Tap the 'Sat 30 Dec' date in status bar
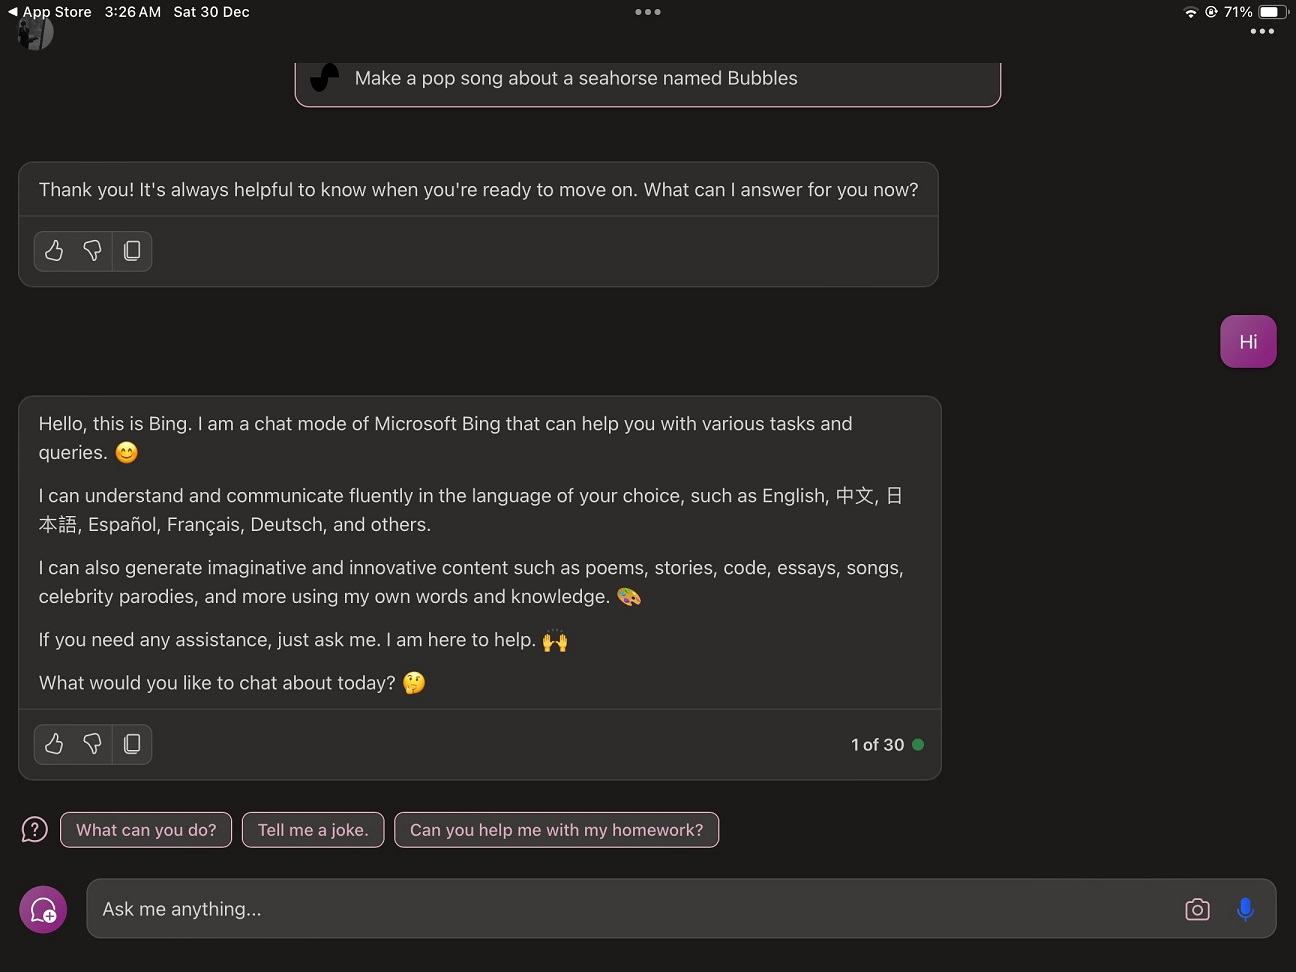The height and width of the screenshot is (972, 1296). pos(211,12)
